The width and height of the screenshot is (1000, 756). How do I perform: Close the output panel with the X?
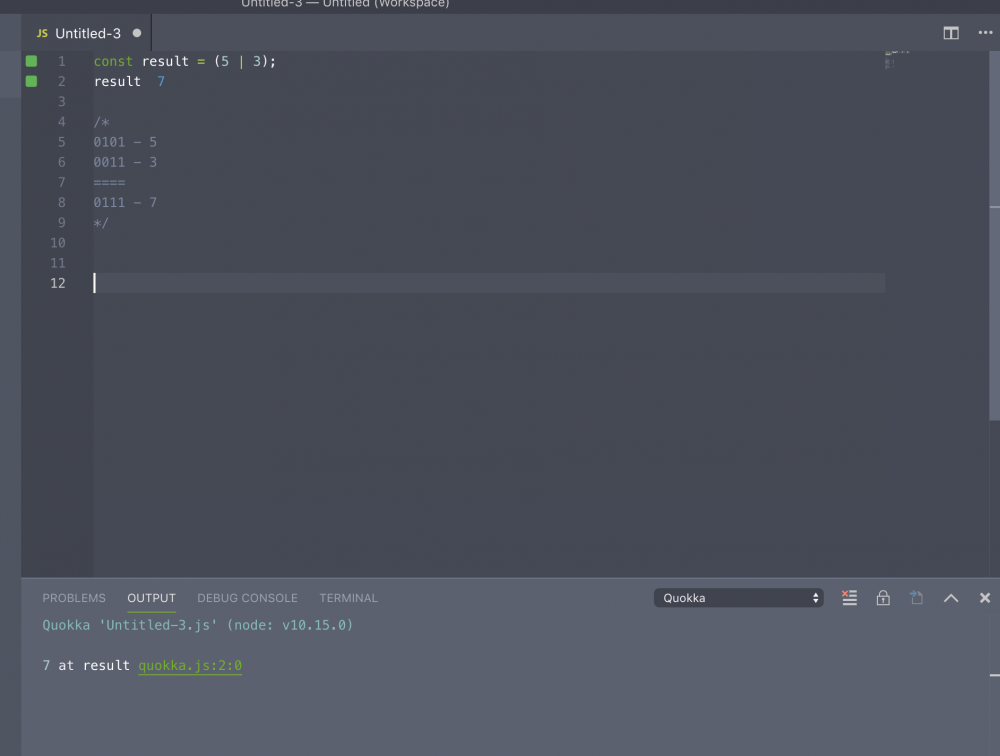click(984, 597)
